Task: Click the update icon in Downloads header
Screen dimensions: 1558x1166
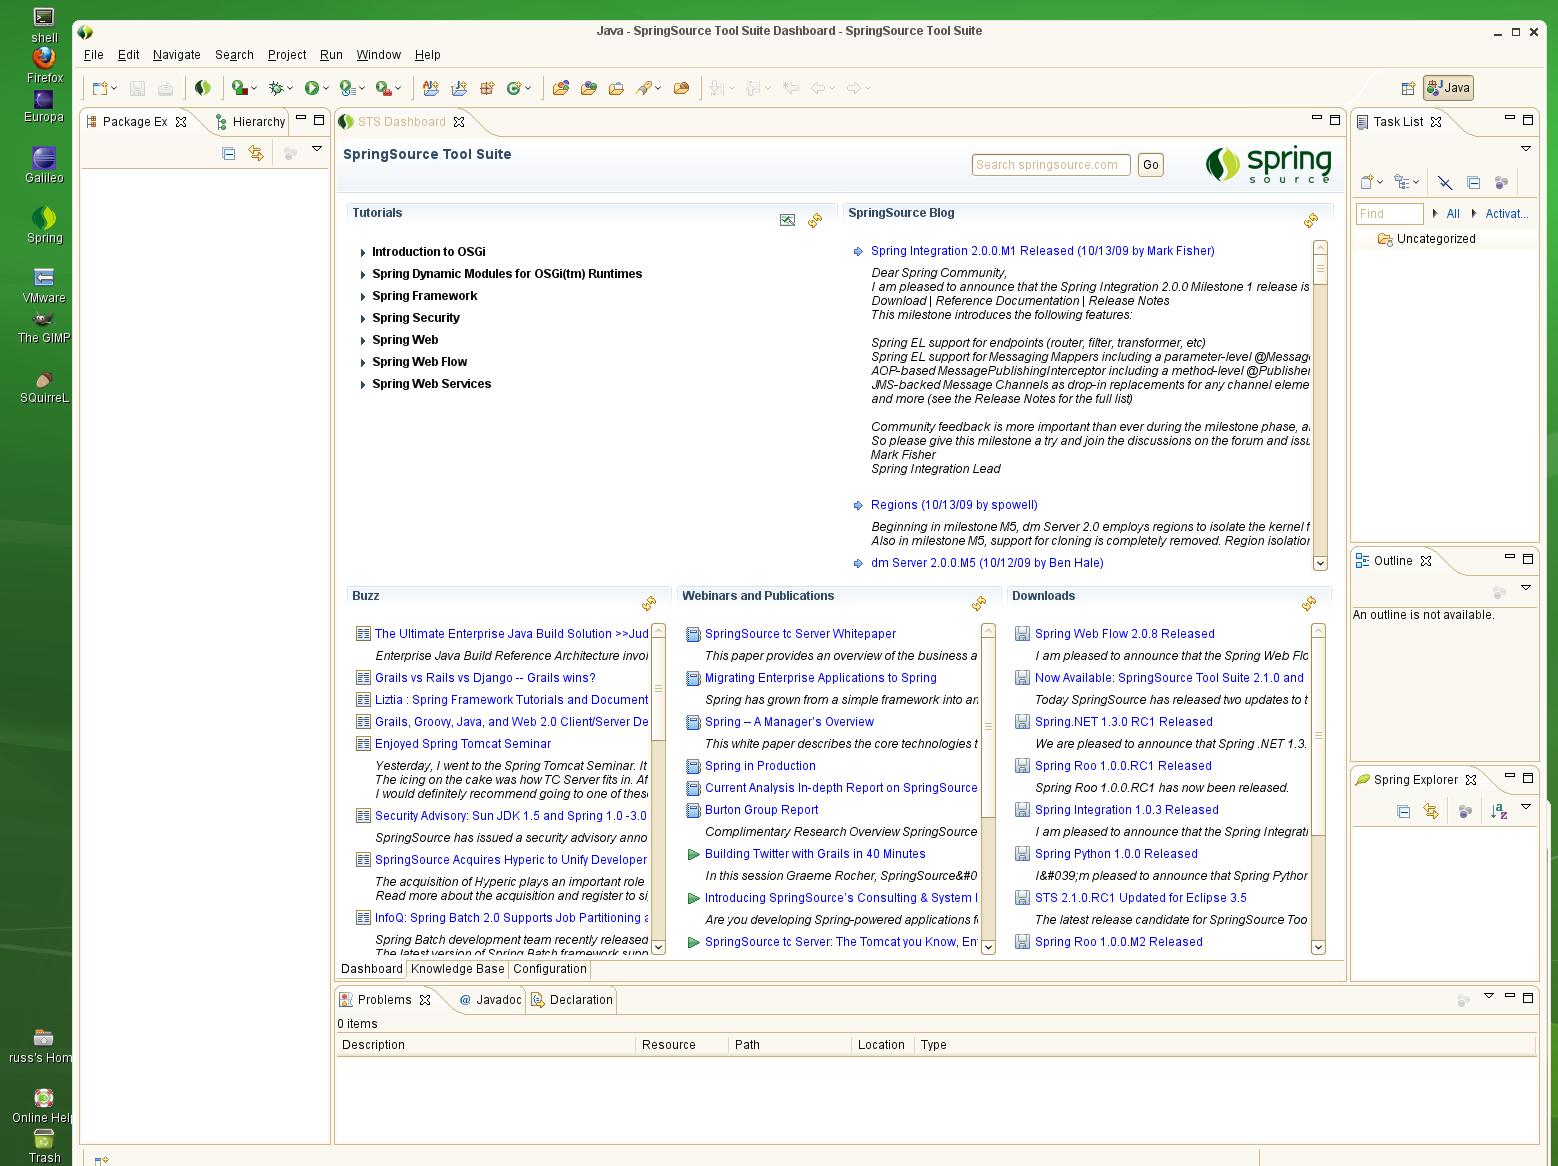Action: pos(1309,603)
